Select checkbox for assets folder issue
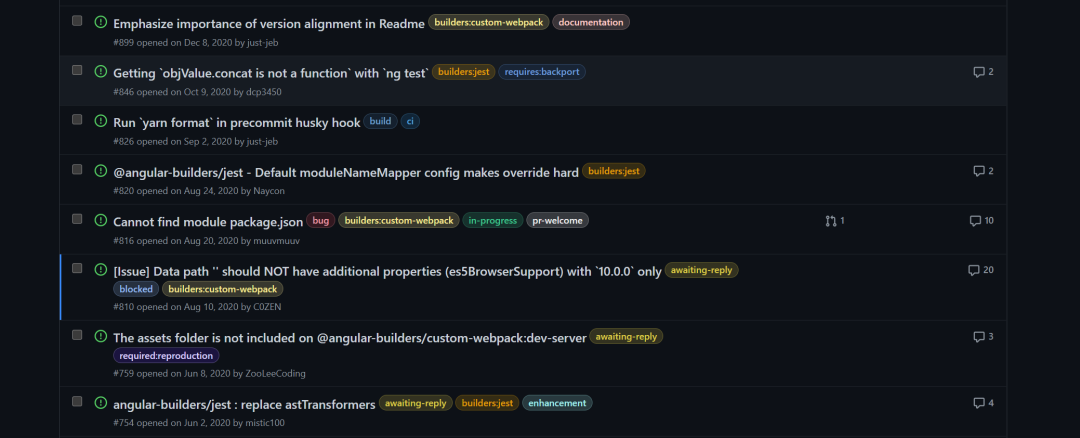Image resolution: width=1080 pixels, height=438 pixels. pos(77,335)
